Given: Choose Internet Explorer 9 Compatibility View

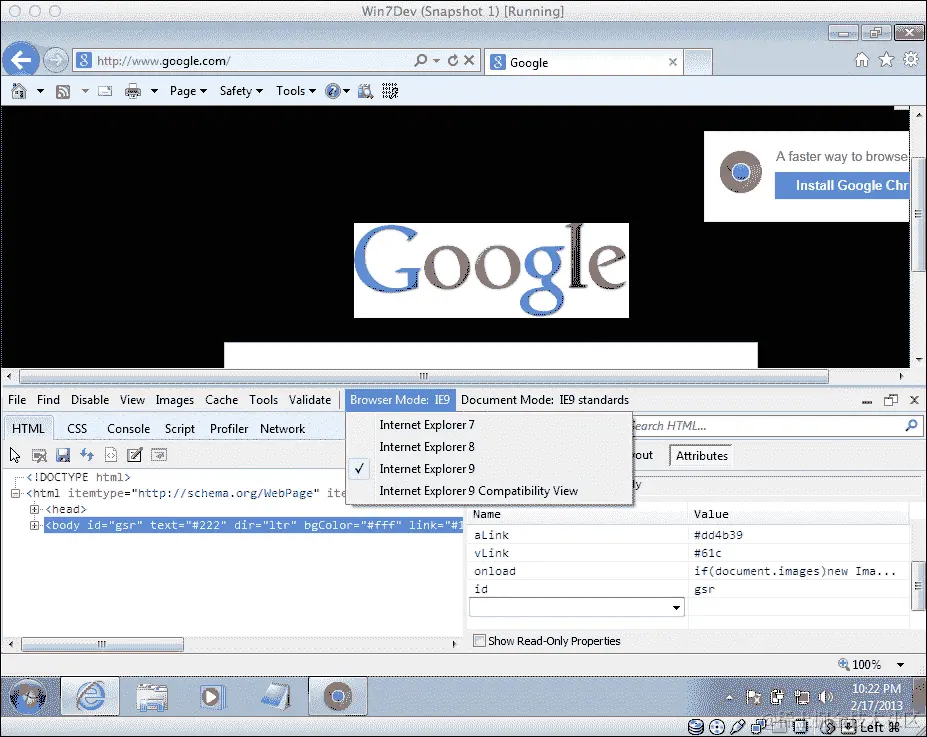Looking at the screenshot, I should pos(488,491).
